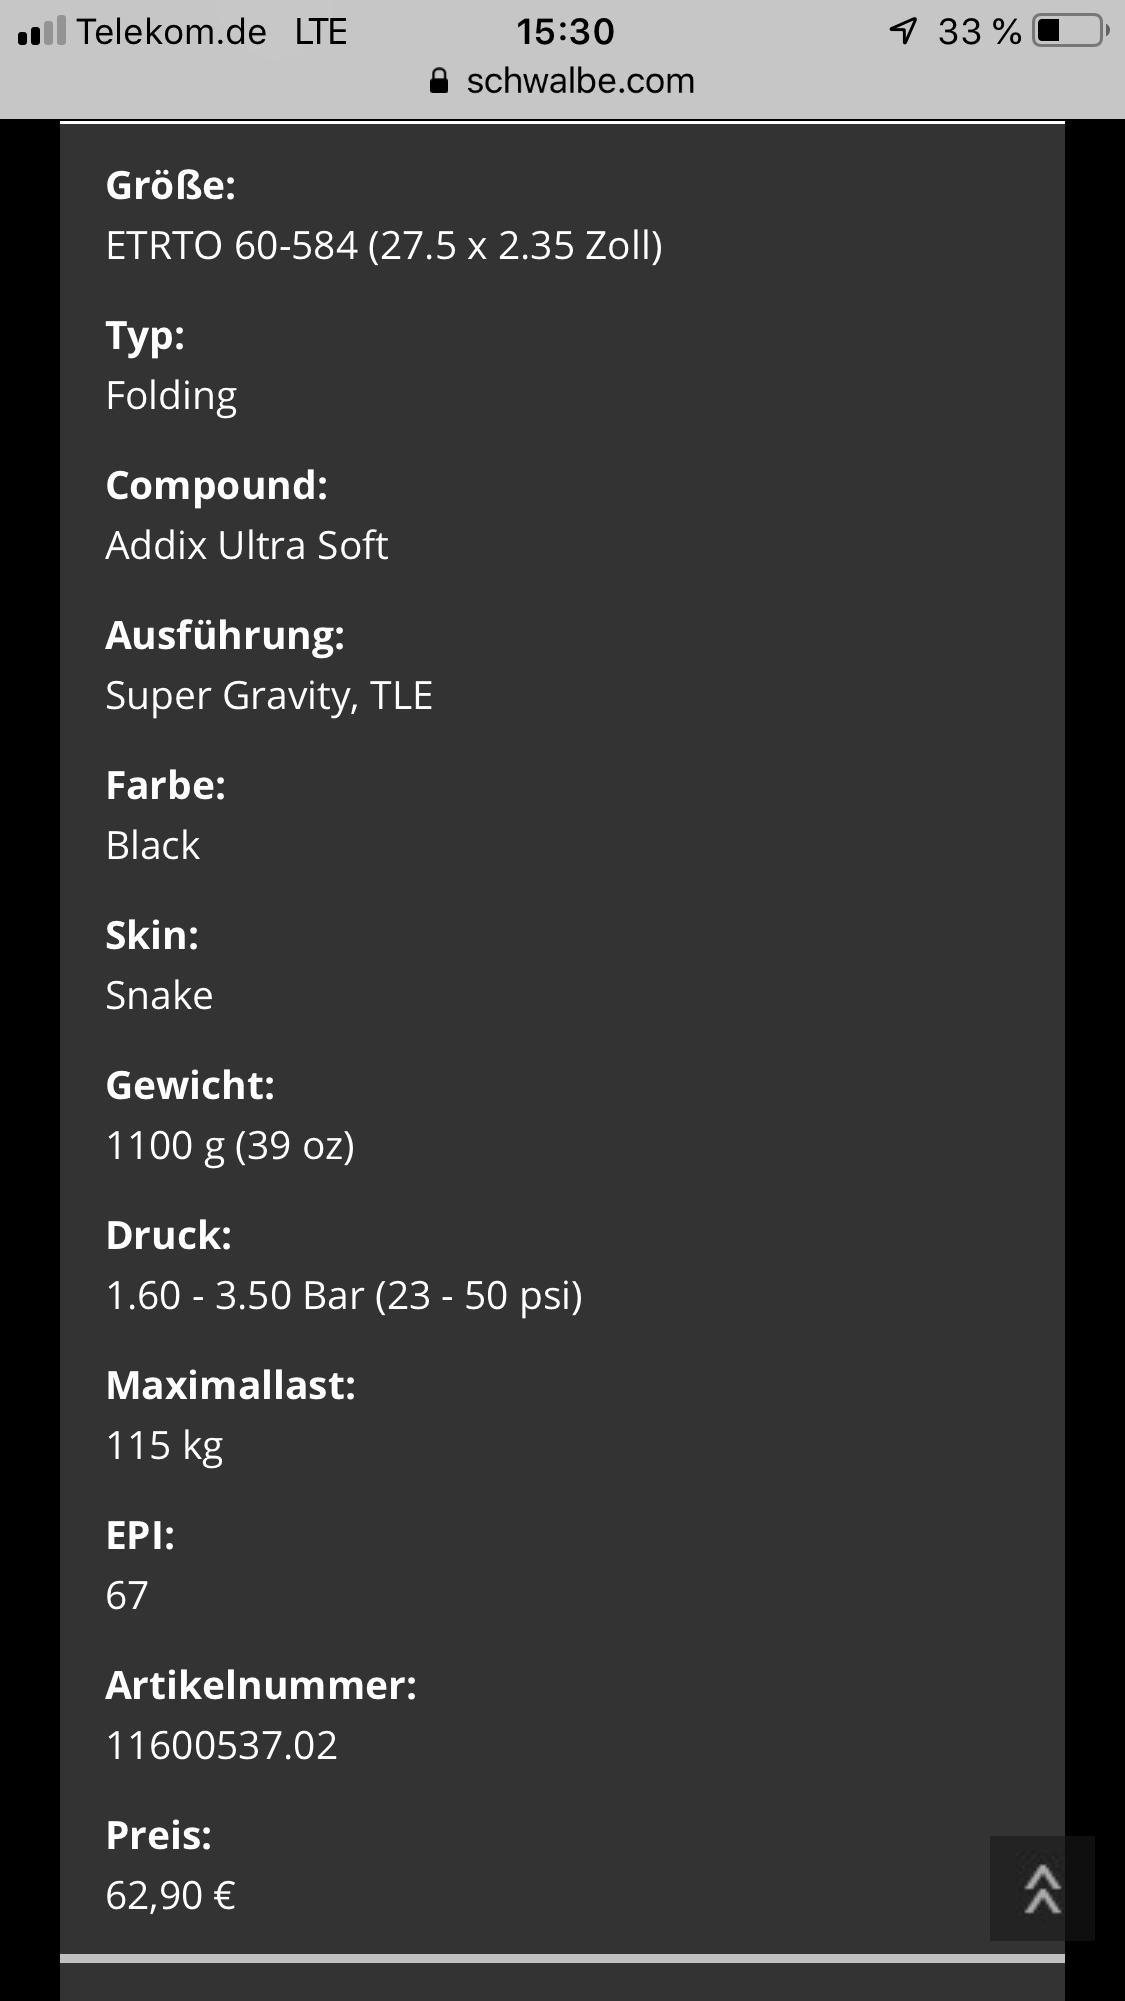Tap the Snake skin value
The width and height of the screenshot is (1125, 2001).
click(160, 996)
